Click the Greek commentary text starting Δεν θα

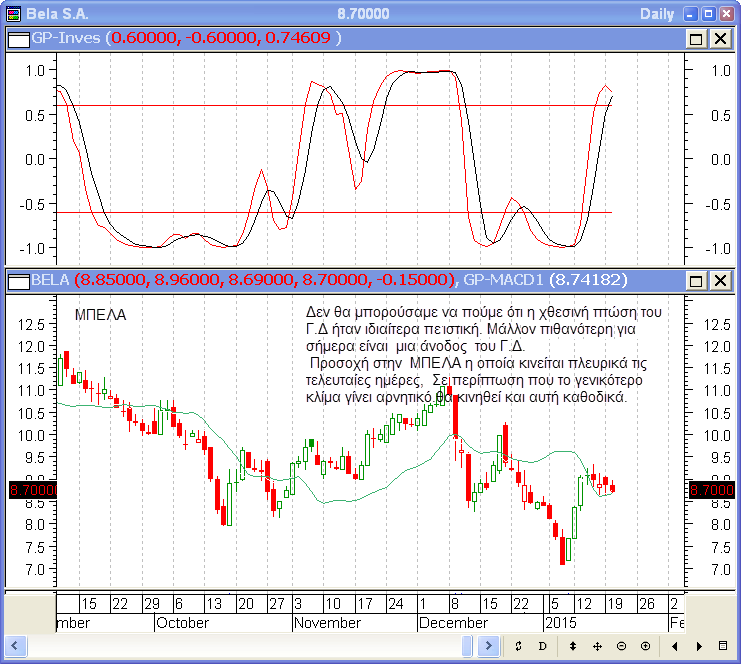[483, 354]
